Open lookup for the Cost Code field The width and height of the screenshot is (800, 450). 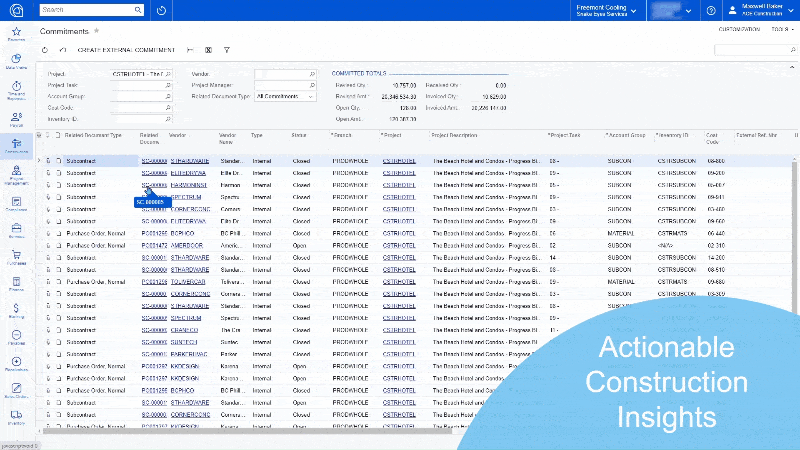[x=168, y=108]
